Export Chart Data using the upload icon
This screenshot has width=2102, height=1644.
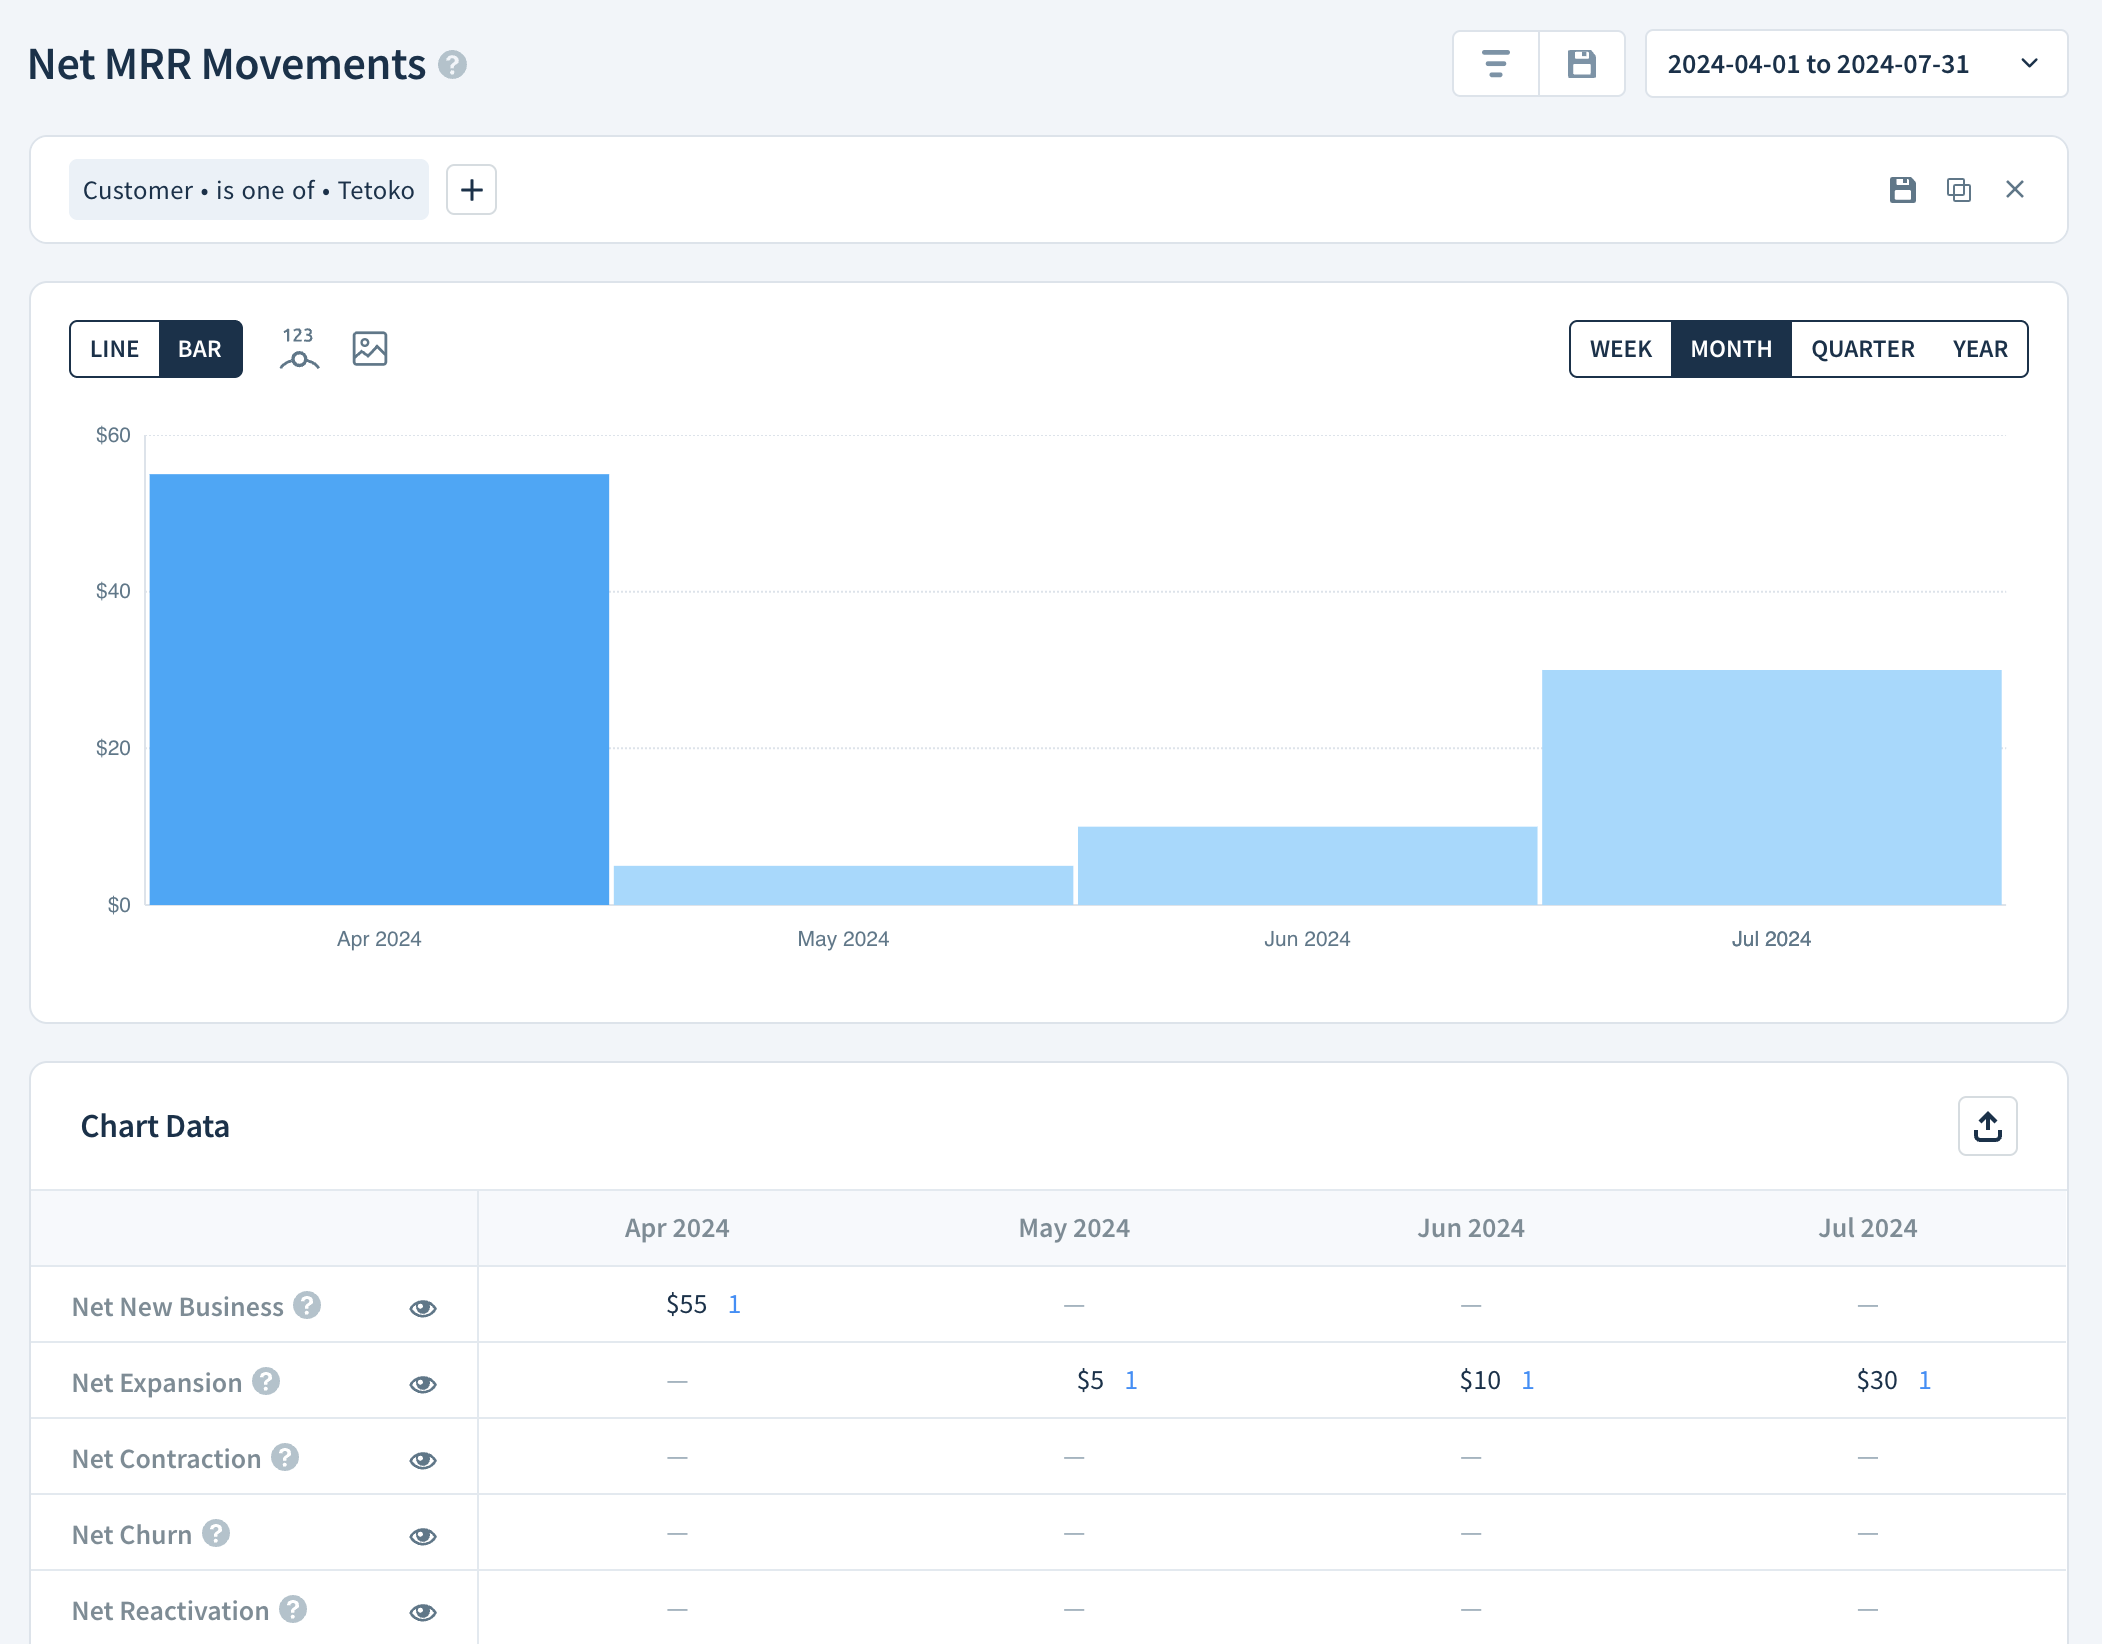(x=1986, y=1126)
